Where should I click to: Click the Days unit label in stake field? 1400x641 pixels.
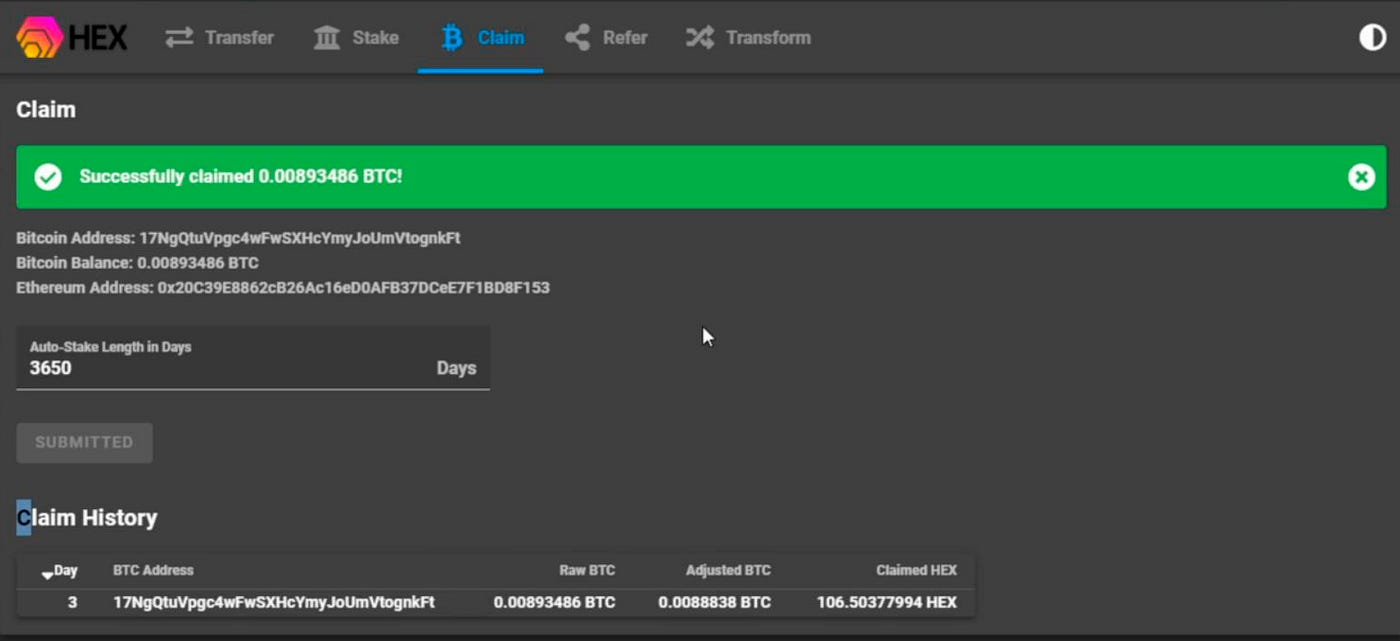coord(456,368)
